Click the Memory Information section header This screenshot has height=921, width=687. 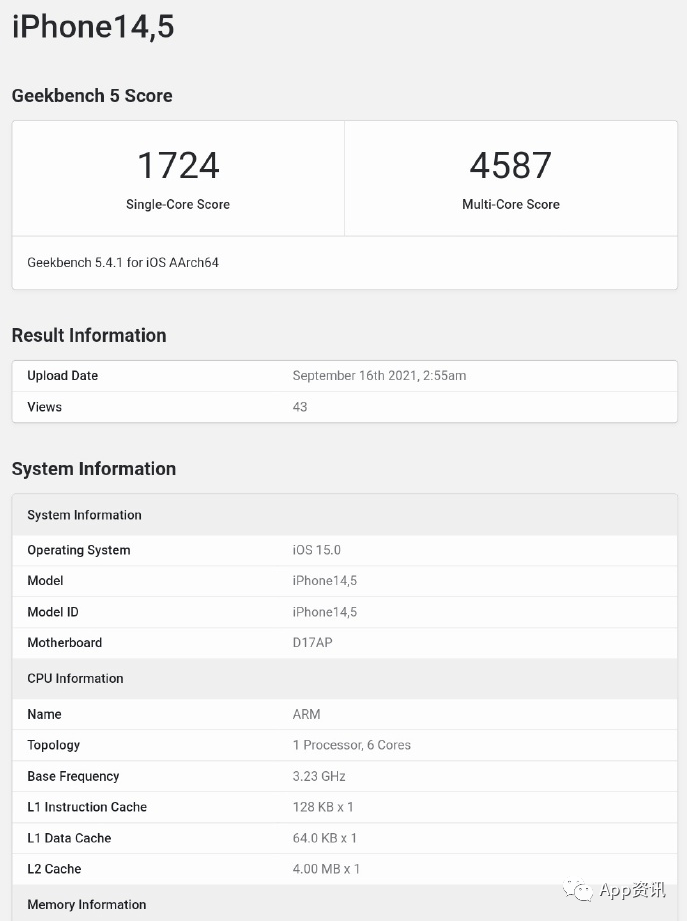pos(87,904)
